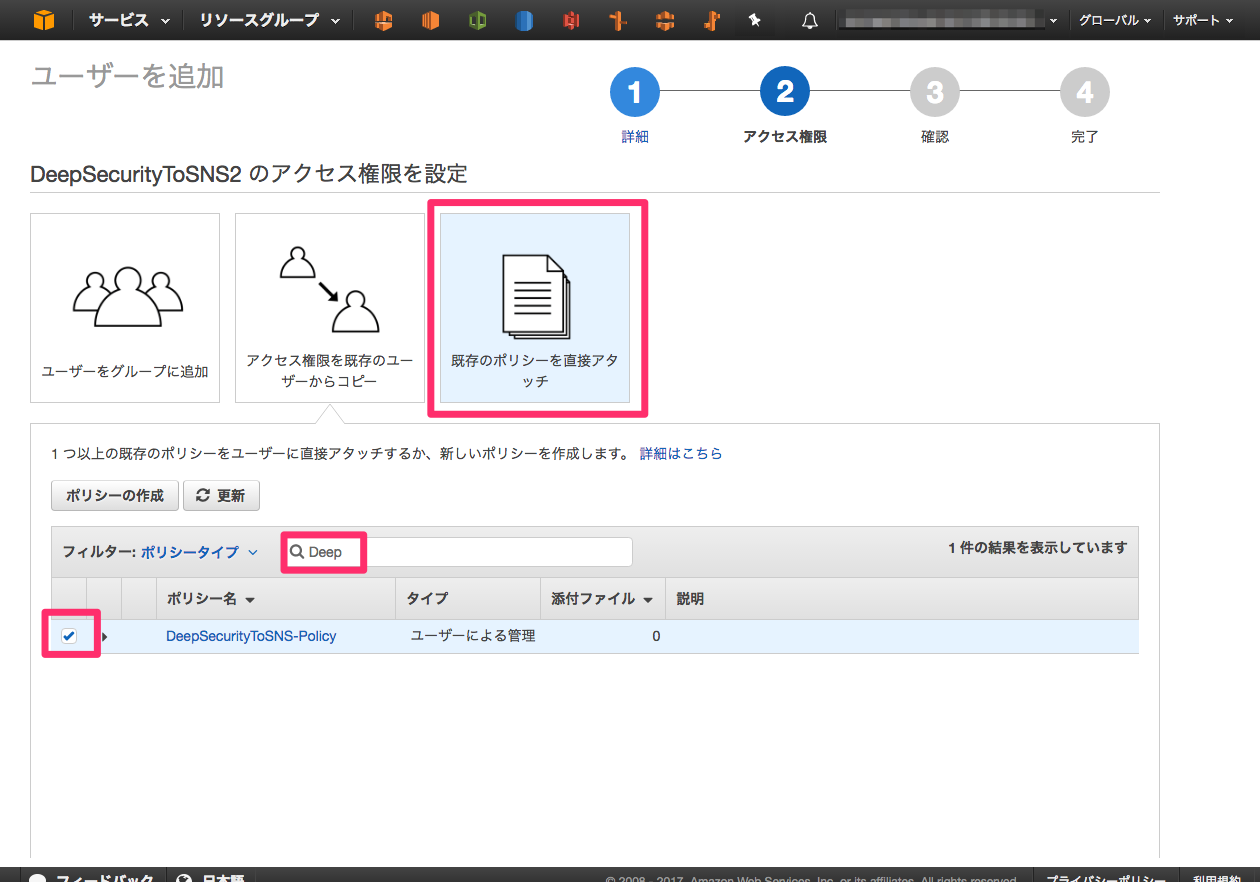Click the ポリシーの作成 button
Viewport: 1260px width, 882px height.
(x=114, y=495)
